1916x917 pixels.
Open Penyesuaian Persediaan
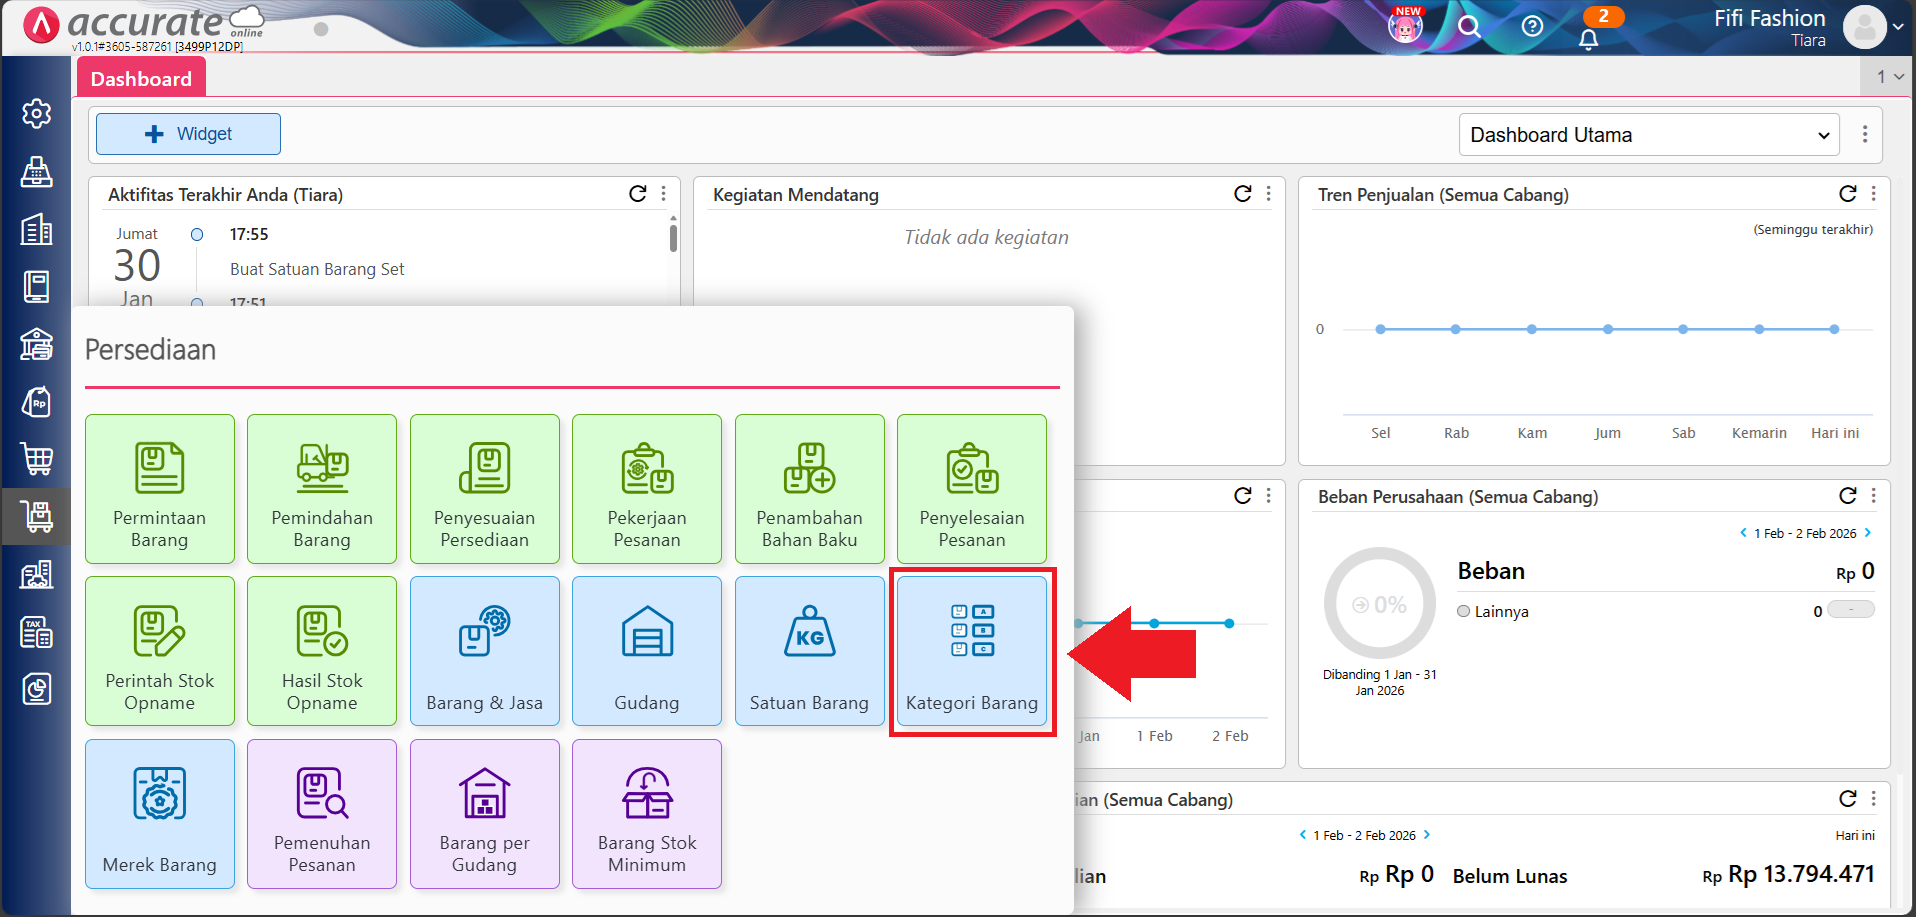(484, 489)
